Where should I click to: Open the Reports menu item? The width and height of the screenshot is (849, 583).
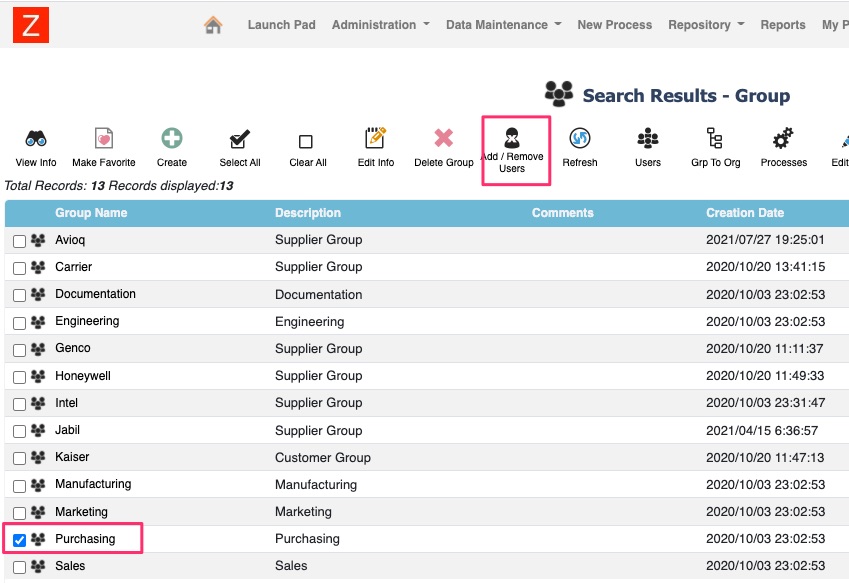click(x=782, y=25)
